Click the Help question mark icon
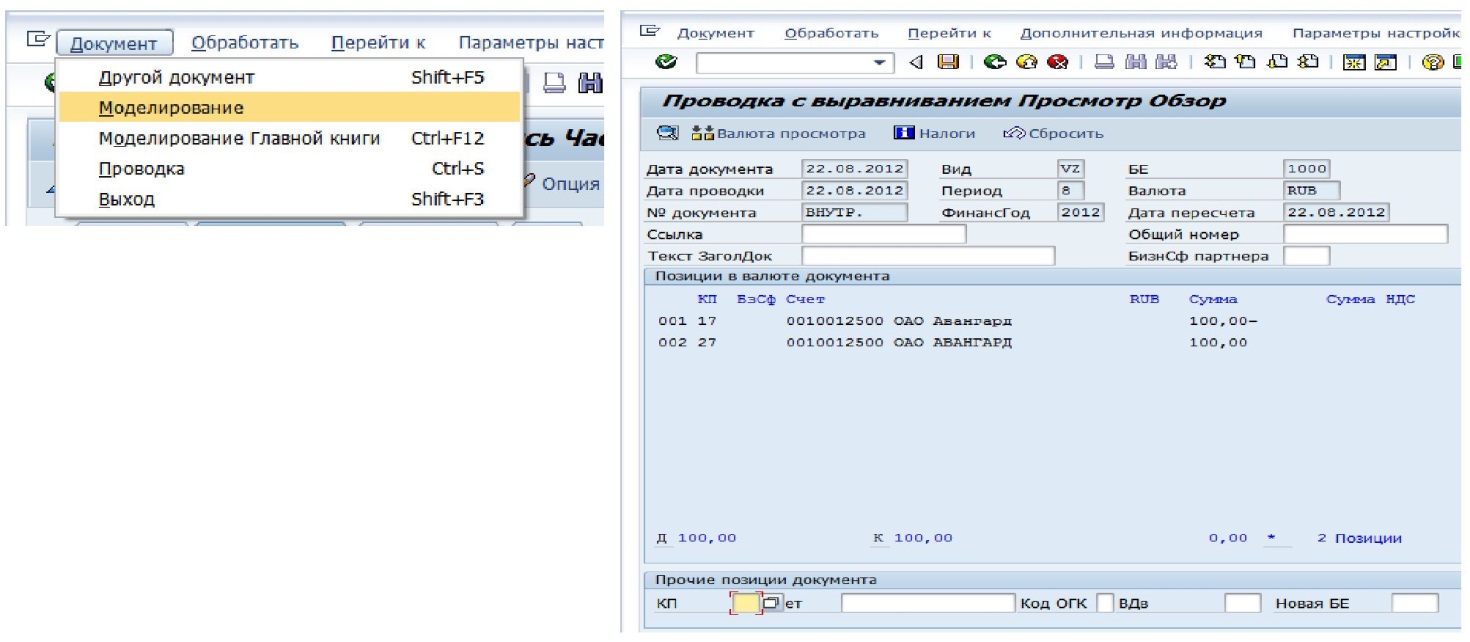 (x=1432, y=62)
